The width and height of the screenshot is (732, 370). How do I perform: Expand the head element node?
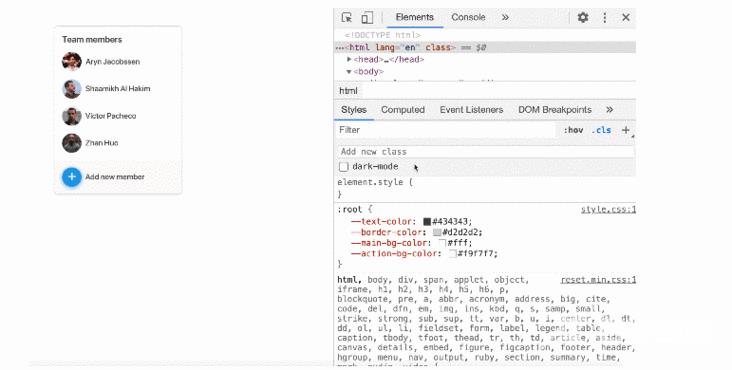tap(349, 59)
